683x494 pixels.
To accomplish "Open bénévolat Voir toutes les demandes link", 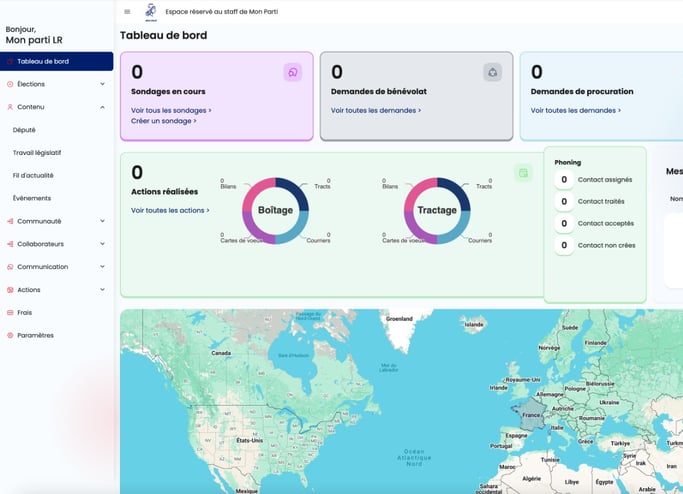I will click(x=376, y=111).
